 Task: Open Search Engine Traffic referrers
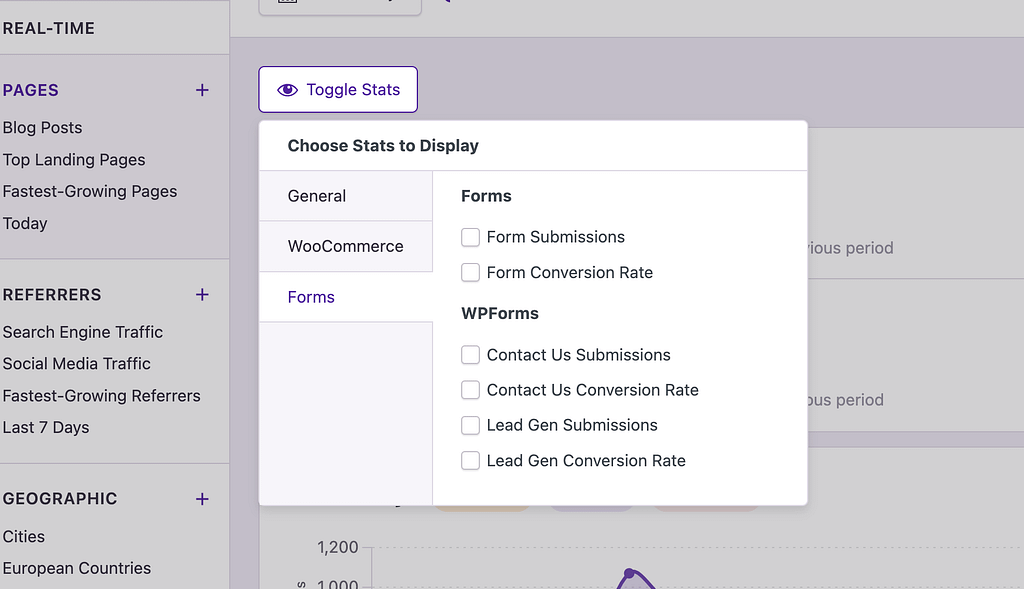83,332
